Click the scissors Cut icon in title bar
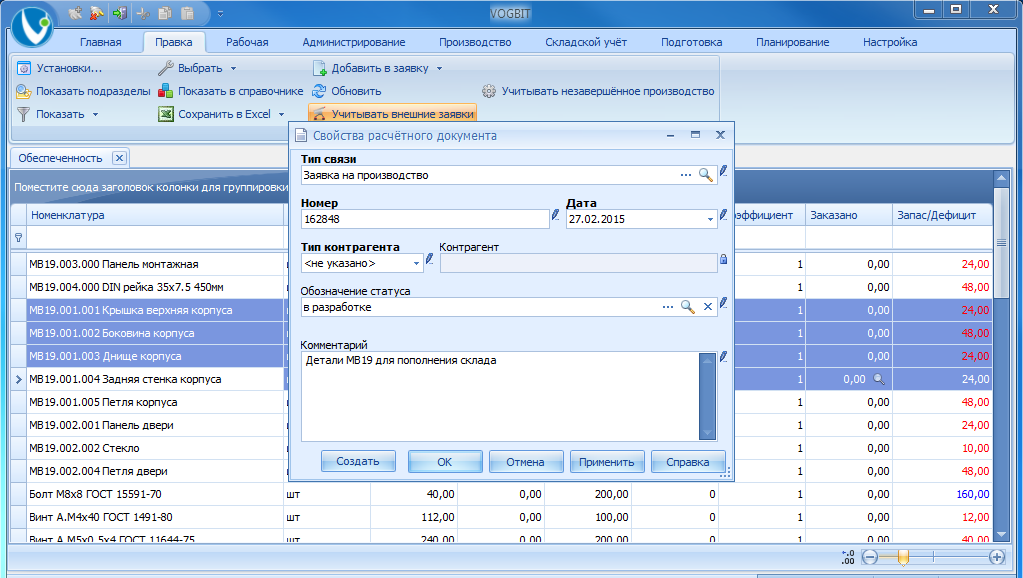 (x=143, y=13)
